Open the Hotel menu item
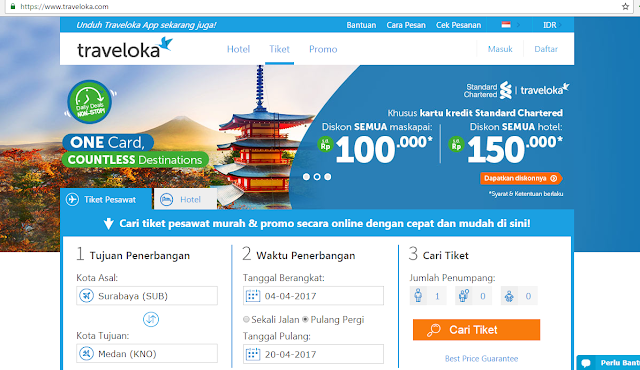This screenshot has height=370, width=640. tap(238, 49)
